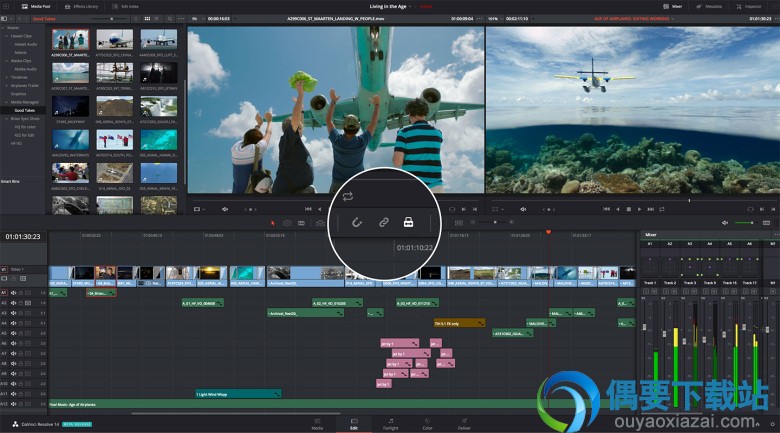This screenshot has height=433, width=780.
Task: Select the Selection Mode arrow tool
Action: point(273,223)
